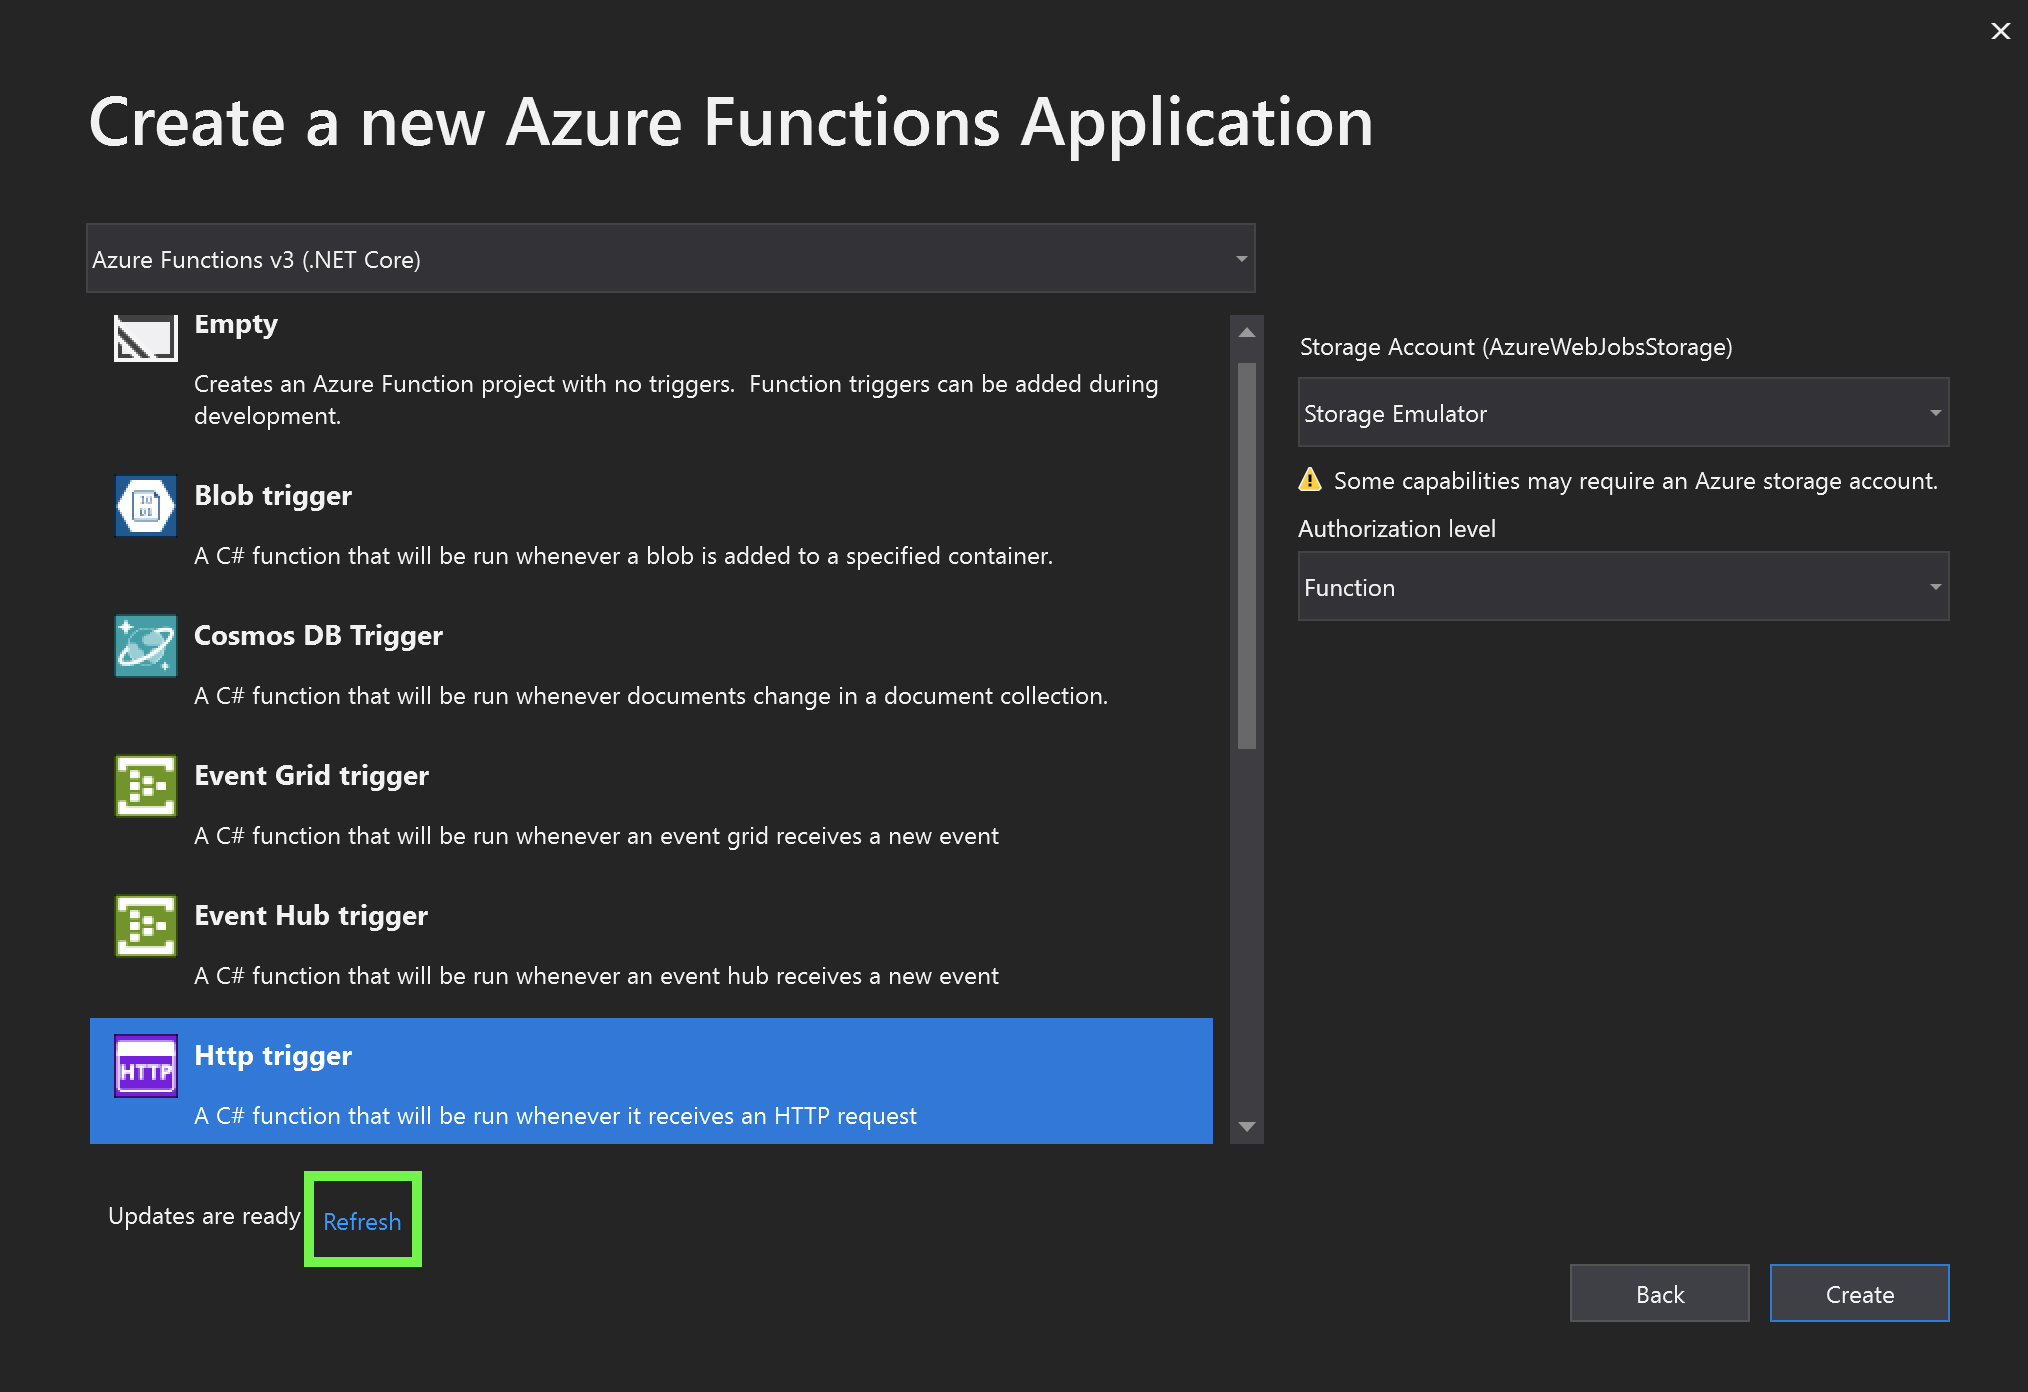Click the Event Grid trigger icon
2028x1392 pixels.
pyautogui.click(x=145, y=785)
